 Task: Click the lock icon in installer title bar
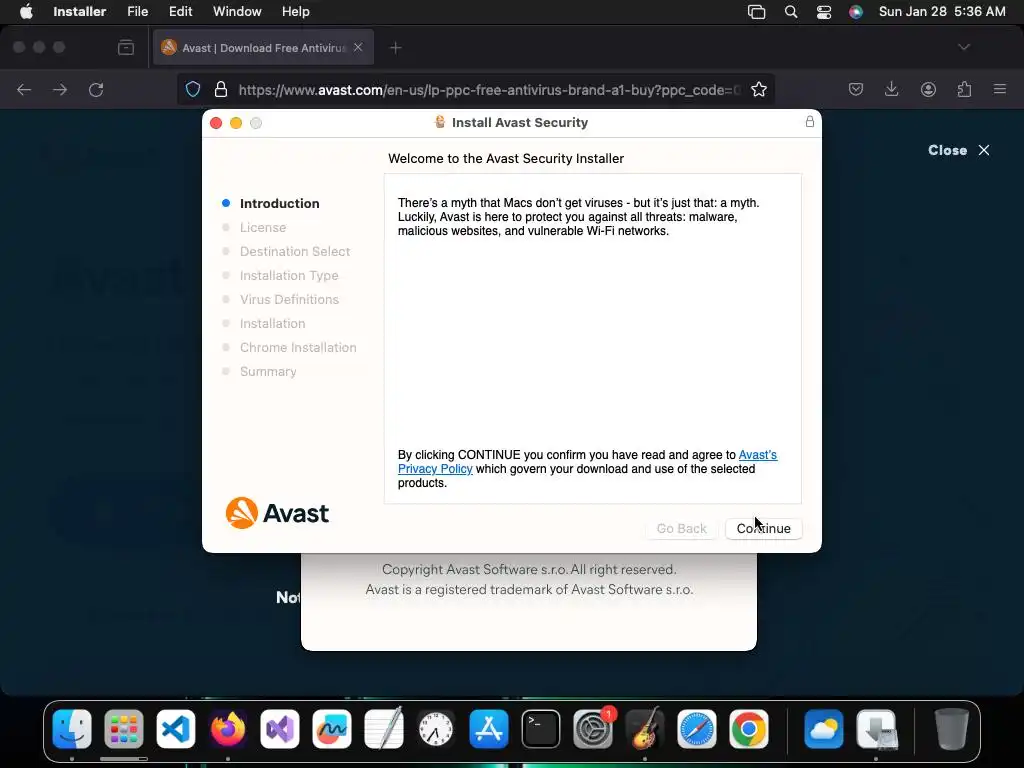(810, 121)
